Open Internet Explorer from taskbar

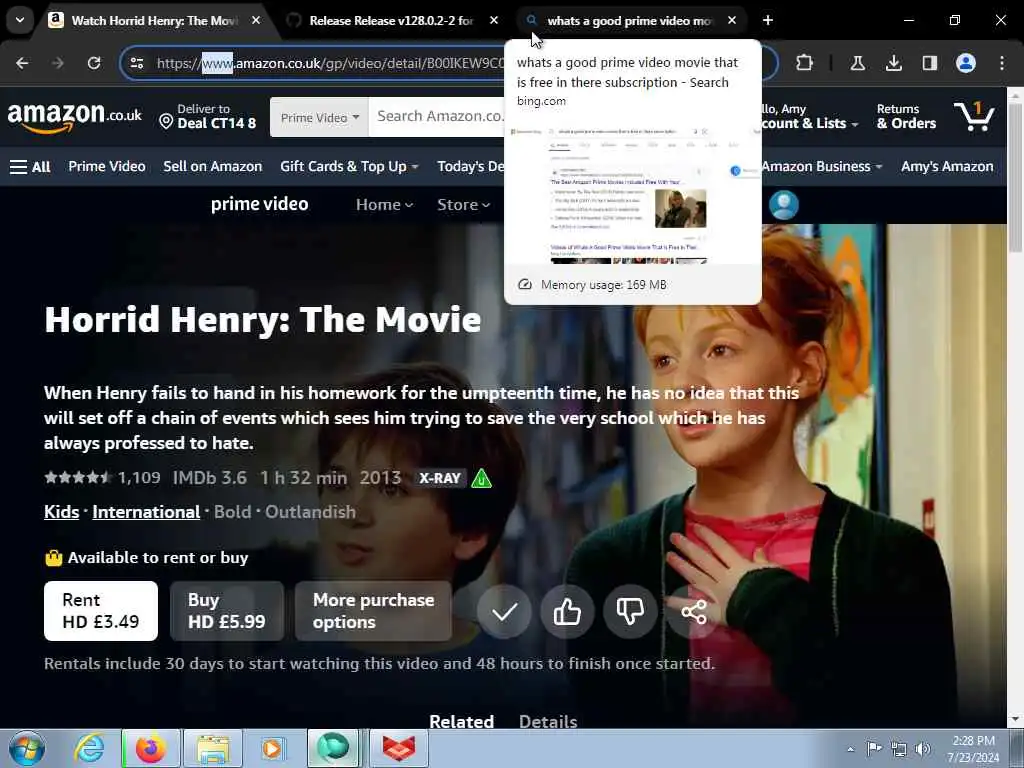[x=89, y=748]
